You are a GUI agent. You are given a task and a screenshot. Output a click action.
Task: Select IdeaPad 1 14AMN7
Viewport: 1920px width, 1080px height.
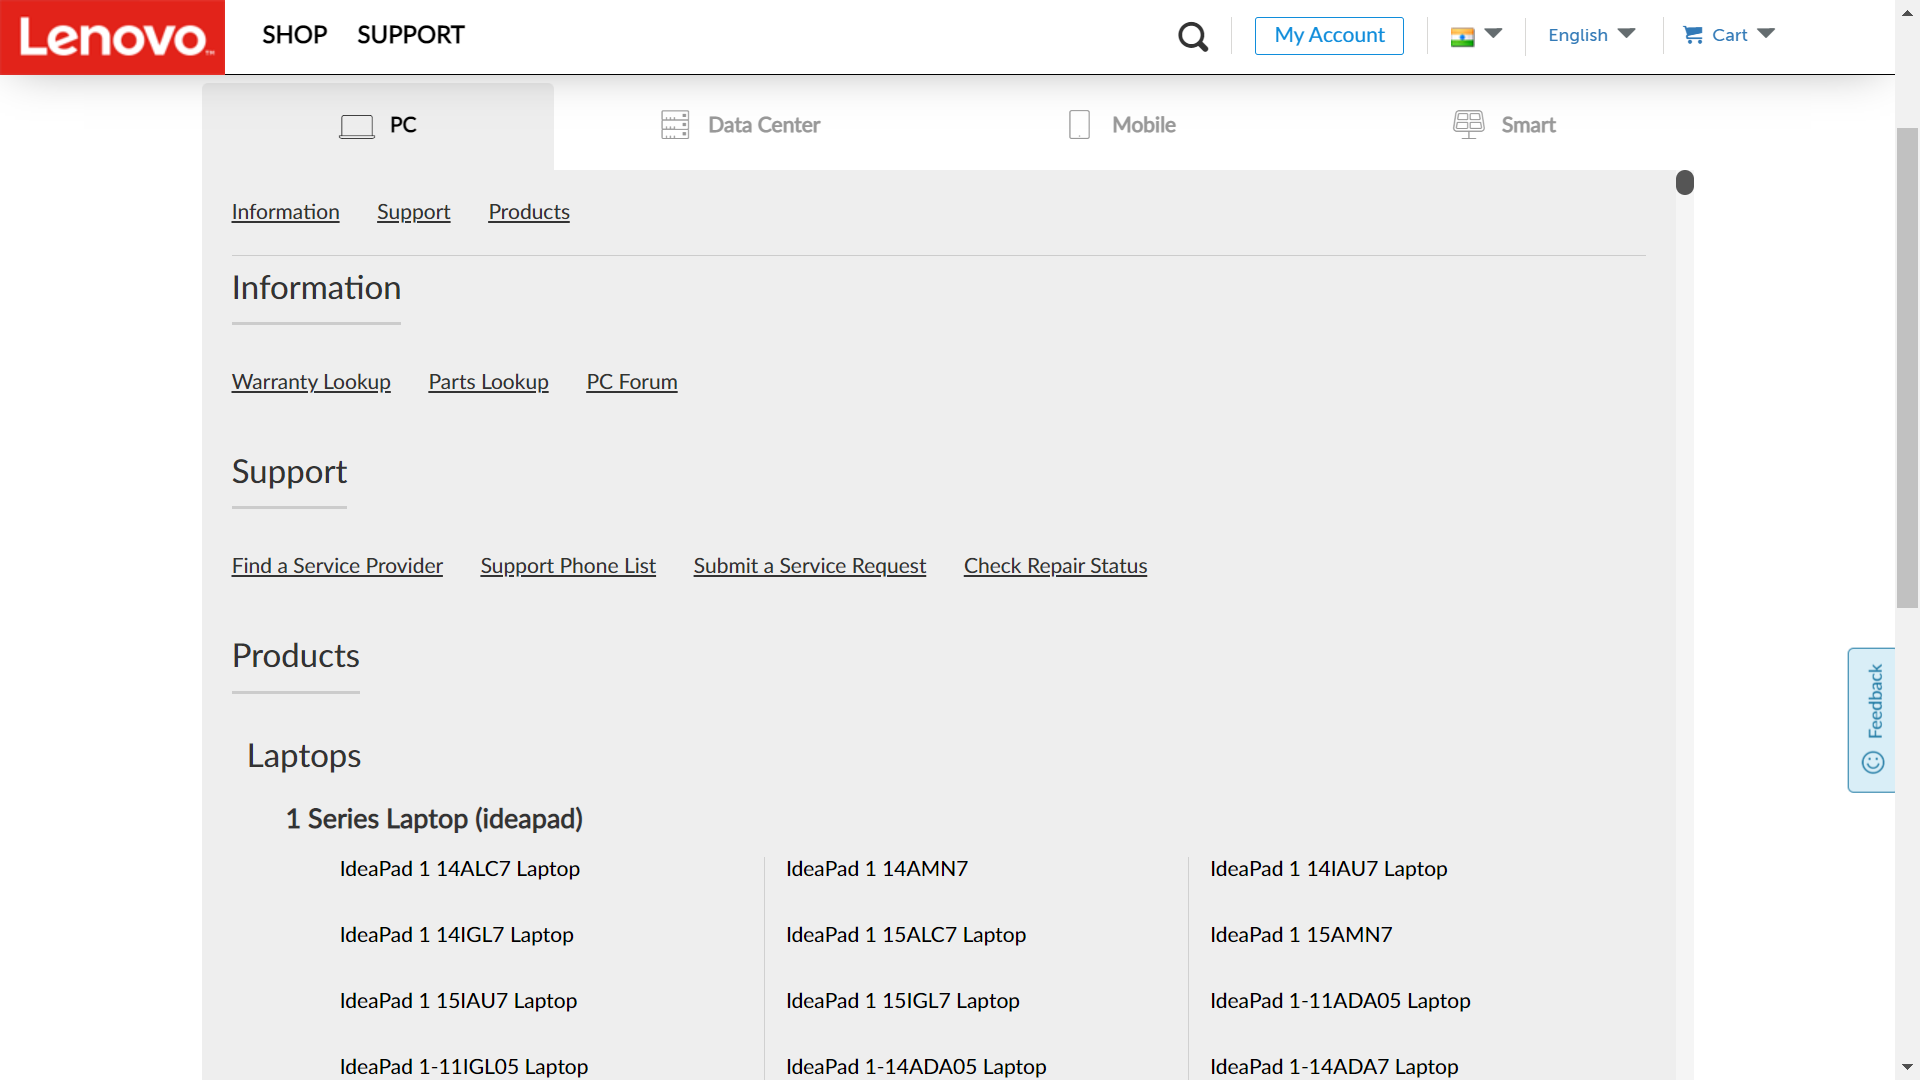tap(876, 869)
